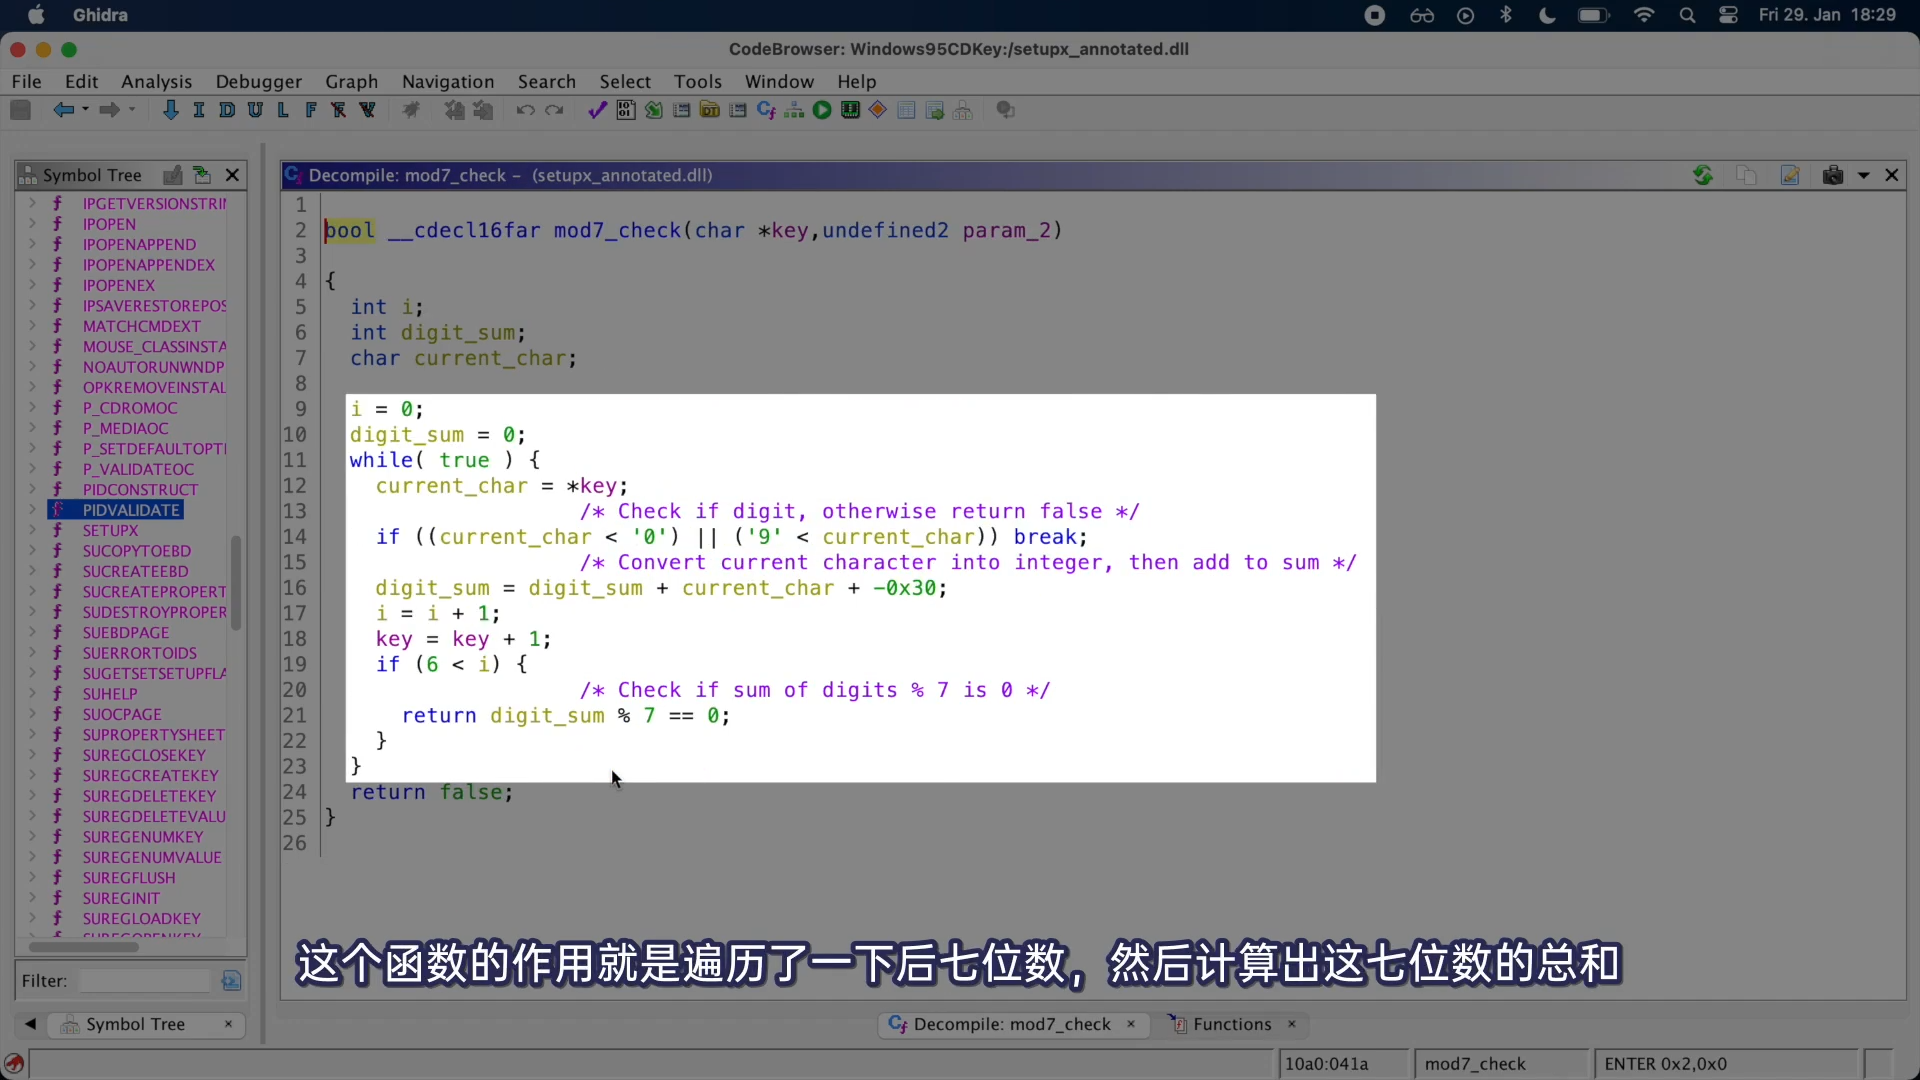Click the export notepad icon in Decompile
The image size is (1920, 1080).
[x=1790, y=175]
